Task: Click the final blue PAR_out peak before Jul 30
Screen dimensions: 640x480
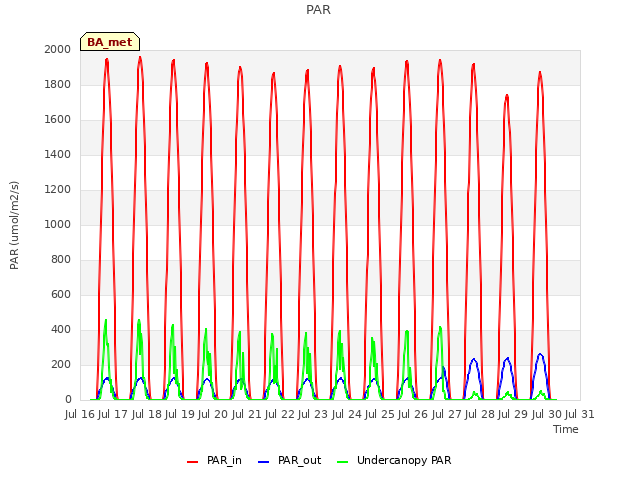Action: click(540, 355)
